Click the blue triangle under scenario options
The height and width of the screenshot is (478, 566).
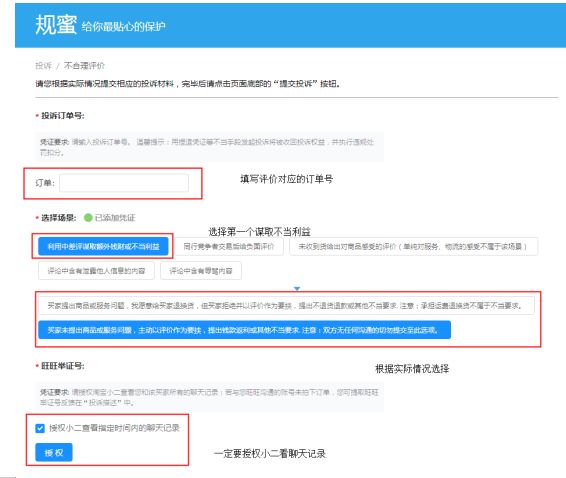(297, 288)
